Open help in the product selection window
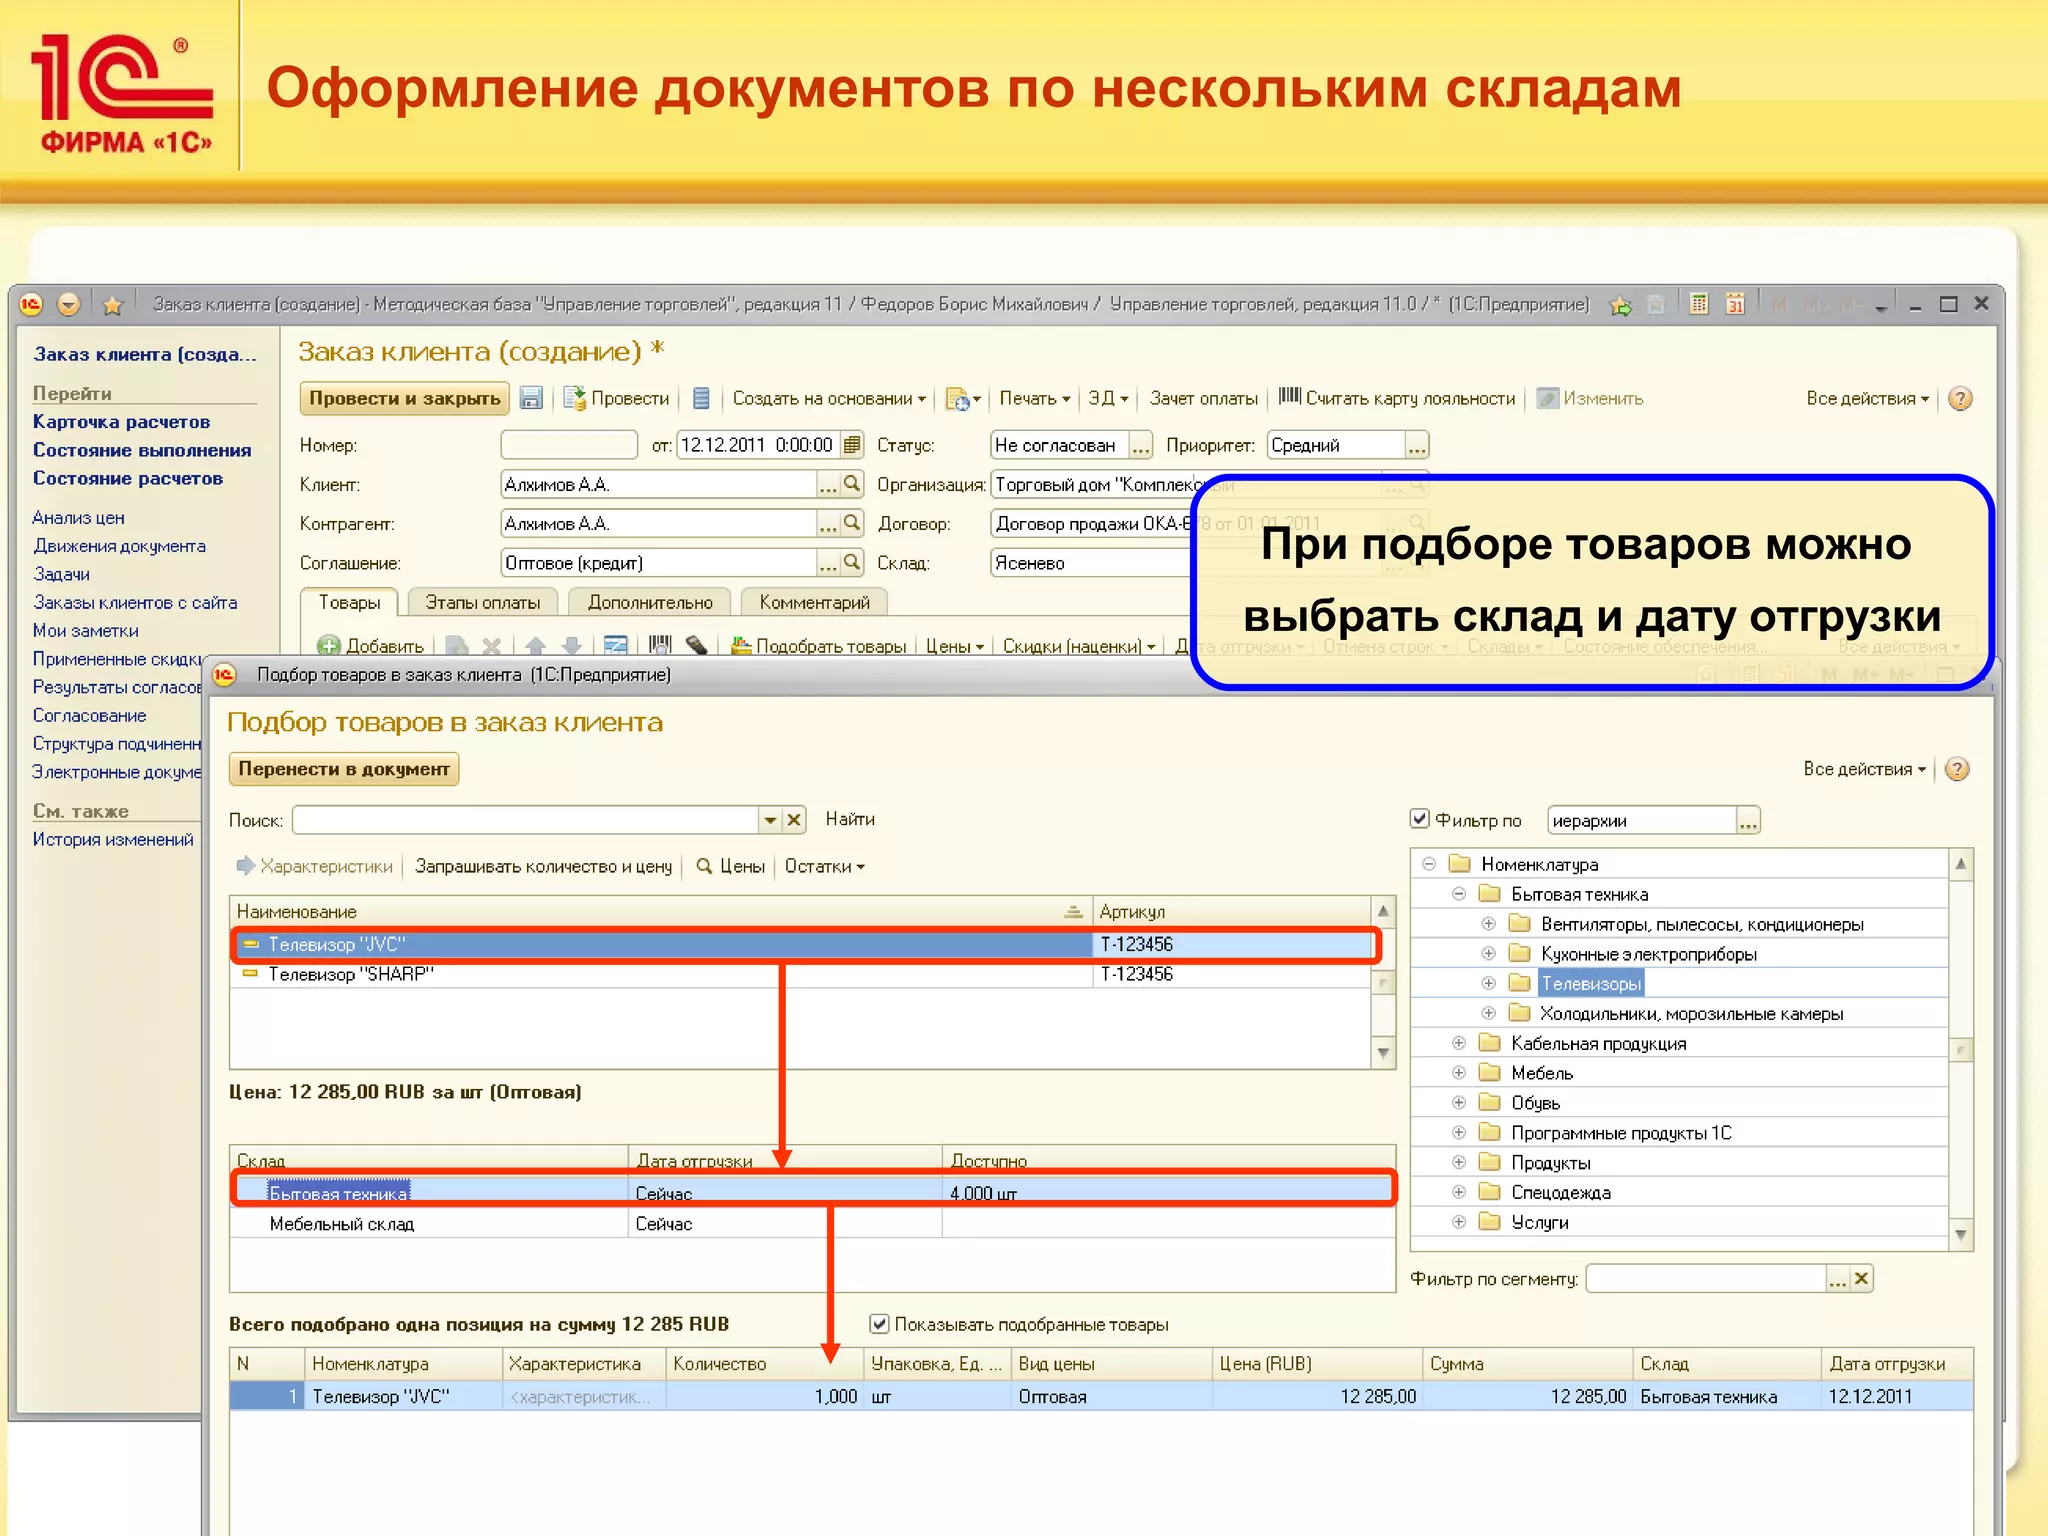This screenshot has width=2048, height=1536. point(1957,769)
